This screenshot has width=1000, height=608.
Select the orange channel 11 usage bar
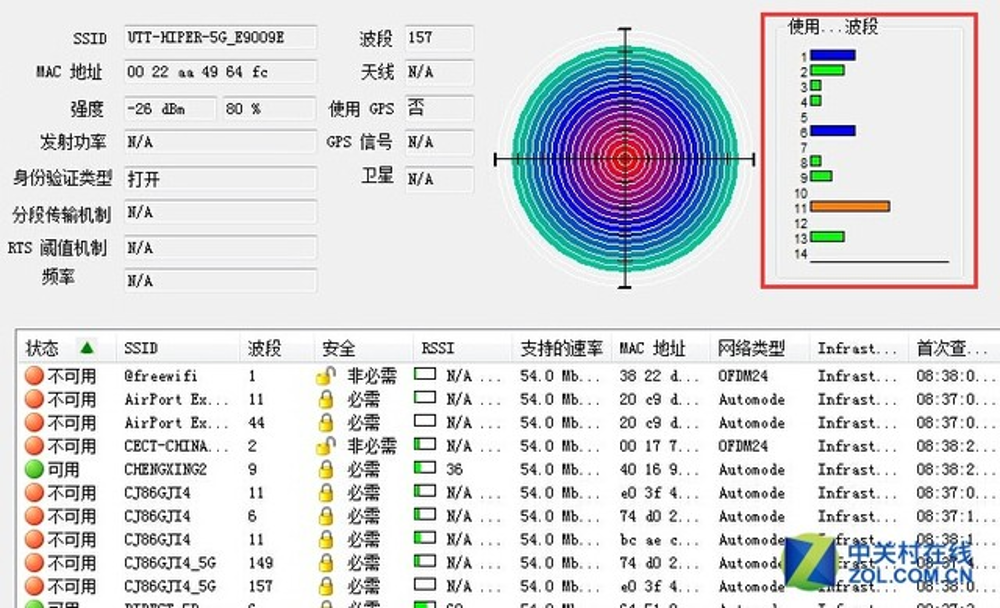pos(849,207)
